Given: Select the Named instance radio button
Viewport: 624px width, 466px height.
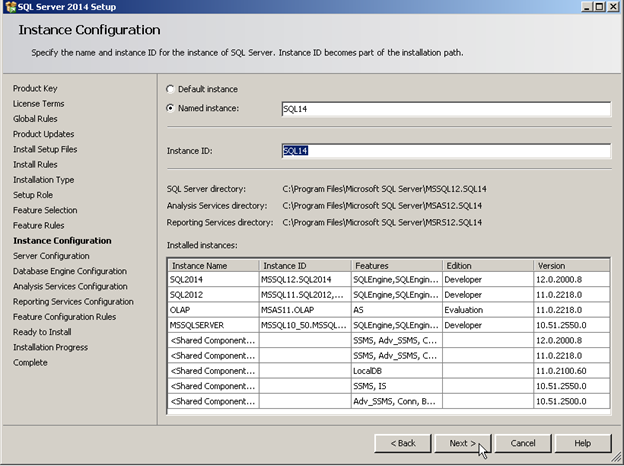Looking at the screenshot, I should (170, 108).
